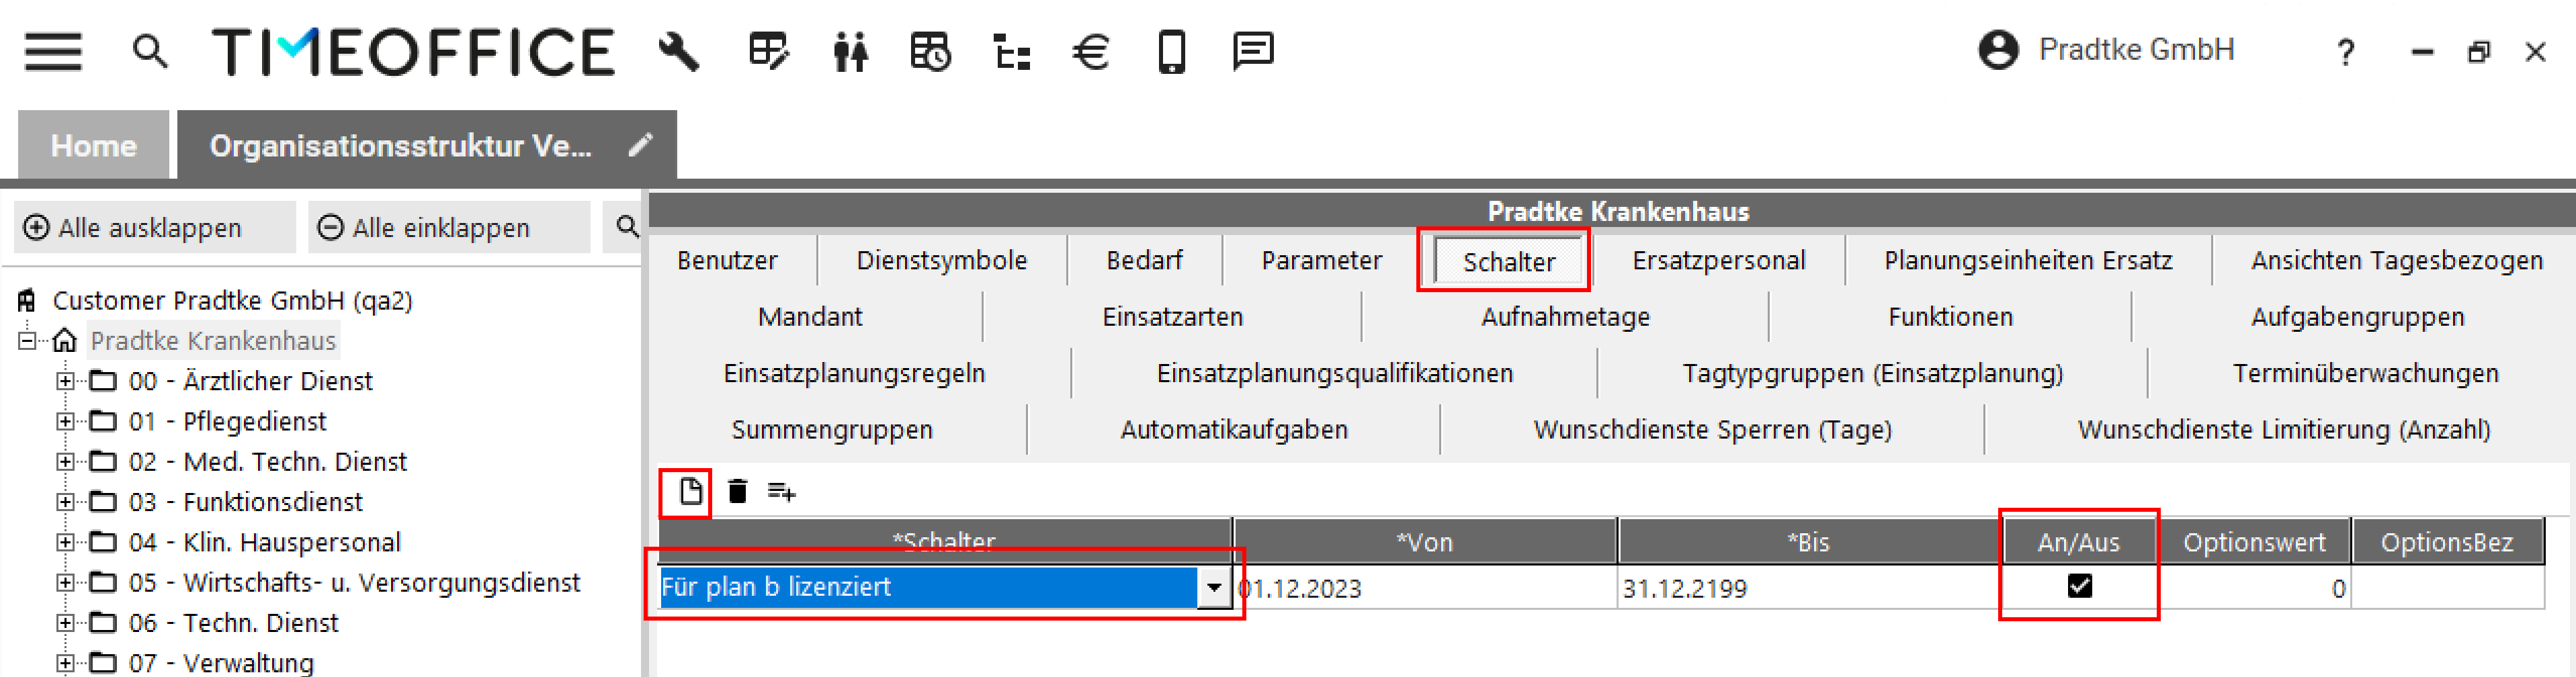The height and width of the screenshot is (677, 2576).
Task: Expand the 04 - Klin. Hauspersonal node
Action: pyautogui.click(x=65, y=542)
